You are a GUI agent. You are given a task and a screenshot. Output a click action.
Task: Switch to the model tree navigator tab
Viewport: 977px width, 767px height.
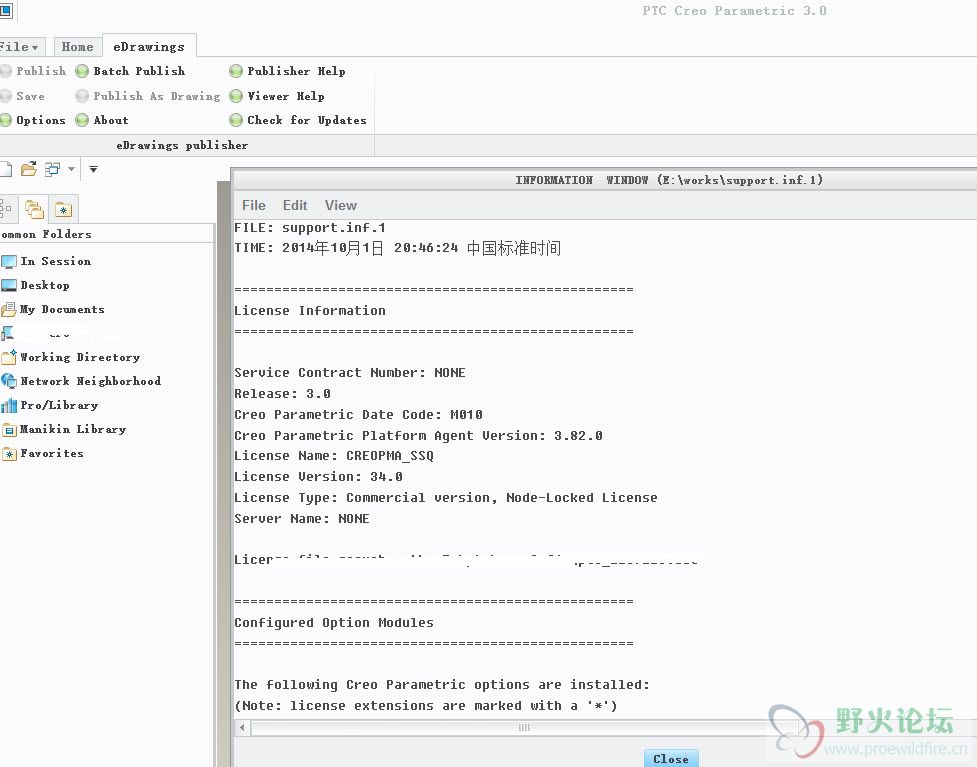(6, 209)
